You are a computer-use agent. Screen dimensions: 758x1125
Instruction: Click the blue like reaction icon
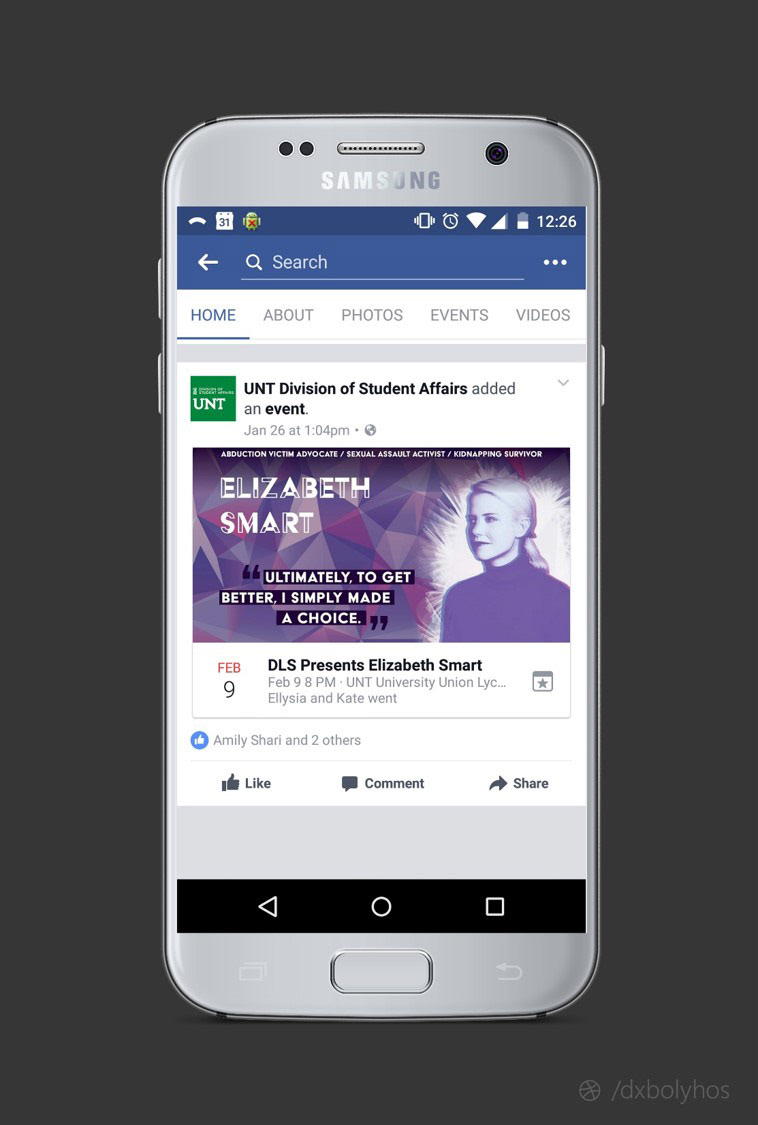(x=200, y=740)
